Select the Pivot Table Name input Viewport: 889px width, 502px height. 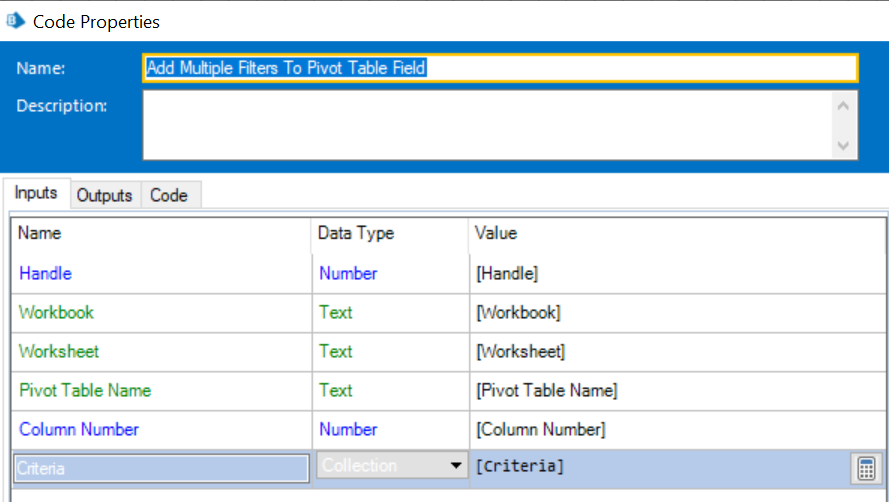[x=85, y=390]
